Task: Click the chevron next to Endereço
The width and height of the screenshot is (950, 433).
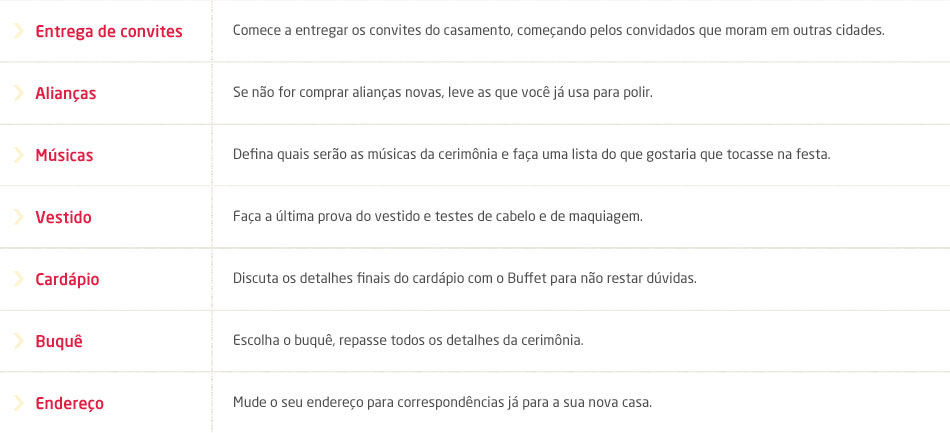Action: click(x=19, y=403)
